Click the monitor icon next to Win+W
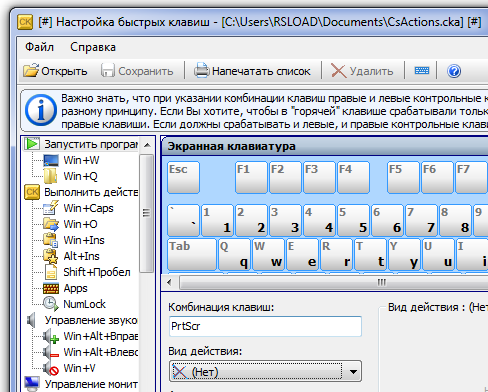 (x=51, y=160)
